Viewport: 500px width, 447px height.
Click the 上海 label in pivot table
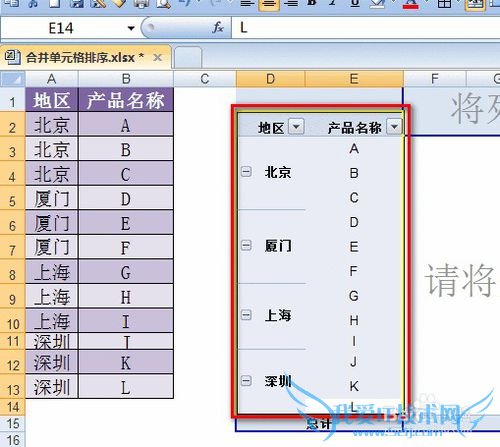coord(278,315)
